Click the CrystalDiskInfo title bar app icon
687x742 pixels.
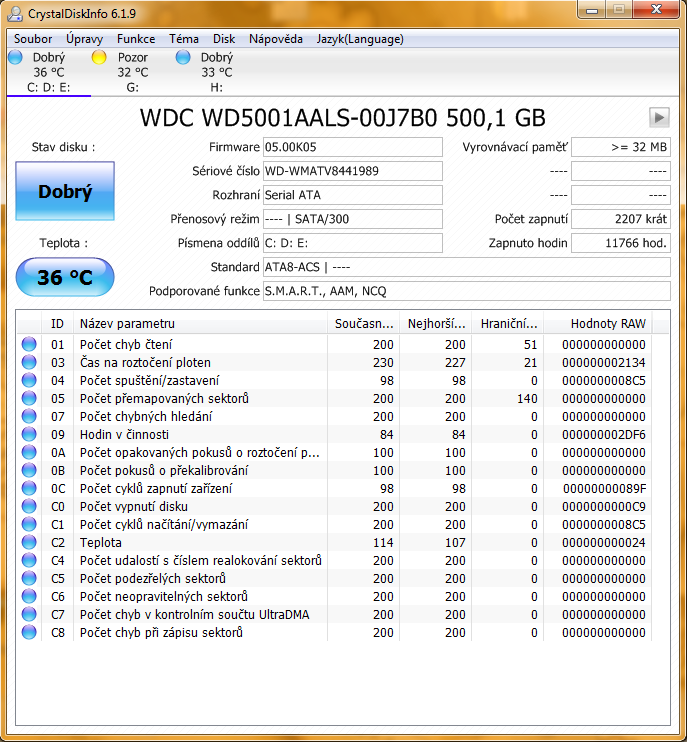[15, 14]
